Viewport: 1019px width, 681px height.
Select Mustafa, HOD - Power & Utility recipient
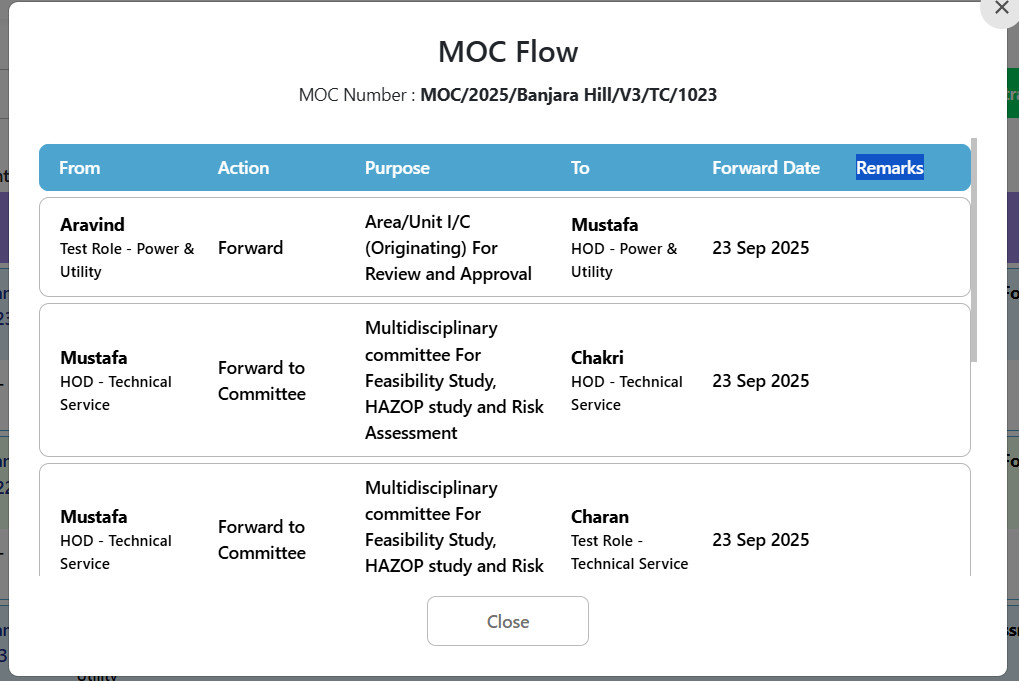[604, 225]
